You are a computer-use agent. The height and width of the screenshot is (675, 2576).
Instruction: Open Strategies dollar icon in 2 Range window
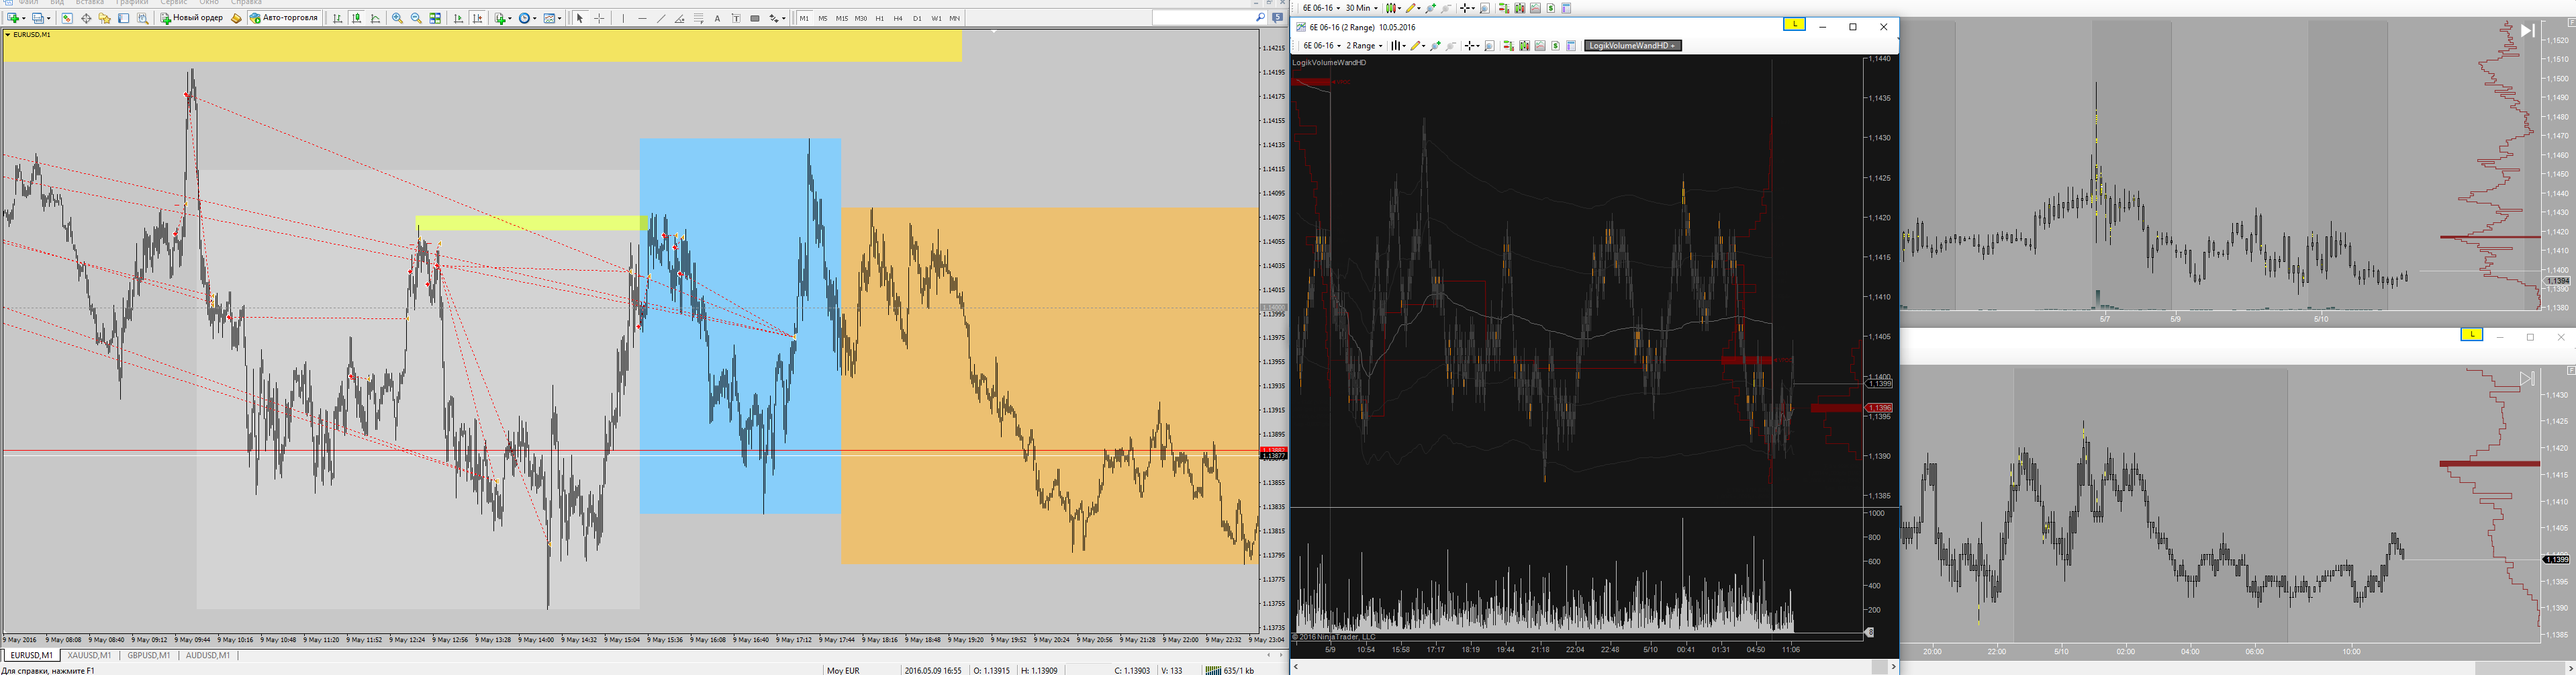[1556, 45]
